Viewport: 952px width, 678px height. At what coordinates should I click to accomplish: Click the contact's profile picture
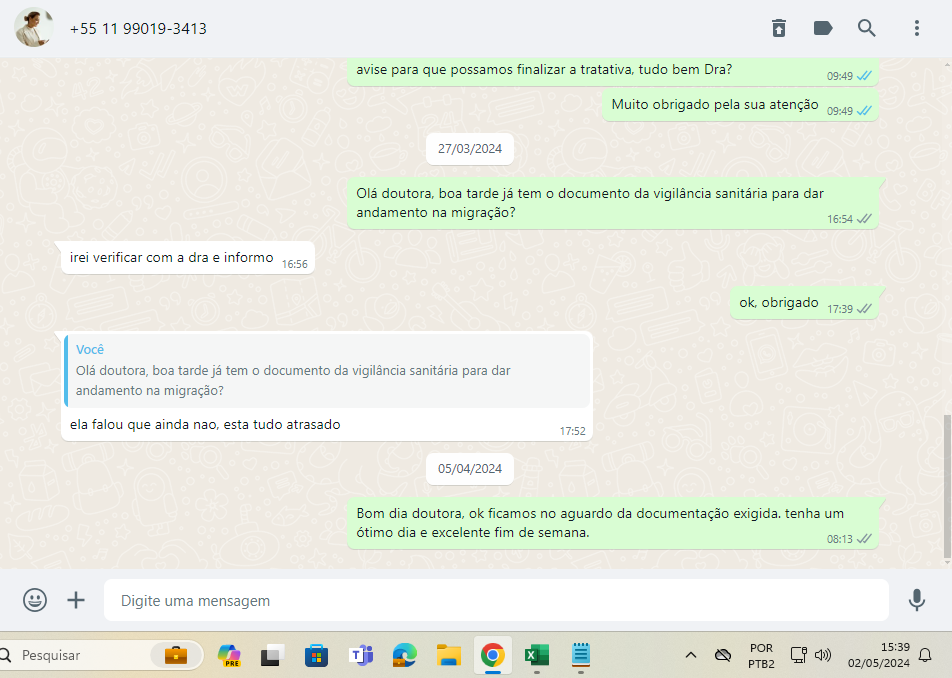pos(33,28)
